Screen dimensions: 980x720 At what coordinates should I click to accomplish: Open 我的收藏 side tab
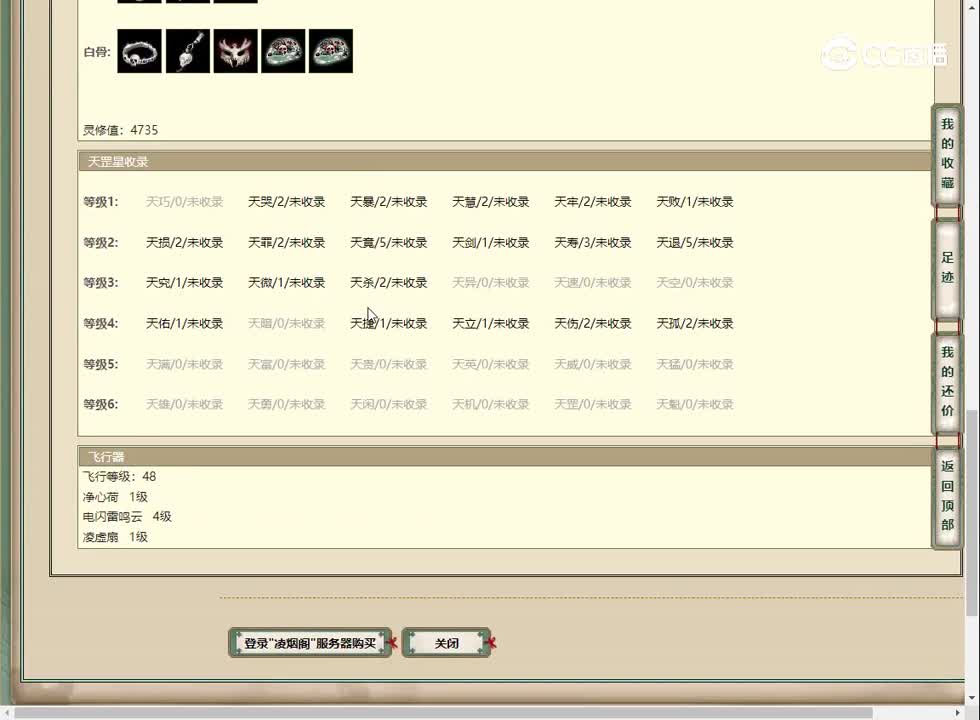[x=947, y=154]
